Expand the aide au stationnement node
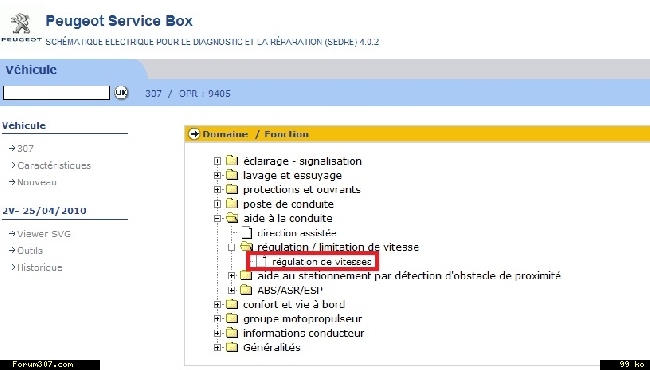The width and height of the screenshot is (650, 370). point(232,276)
